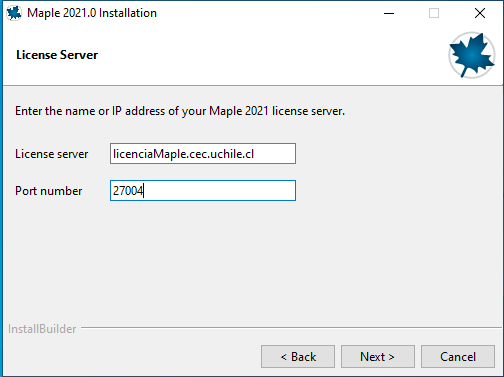Cancel the Maple installation
Image resolution: width=504 pixels, height=377 pixels.
(x=458, y=357)
